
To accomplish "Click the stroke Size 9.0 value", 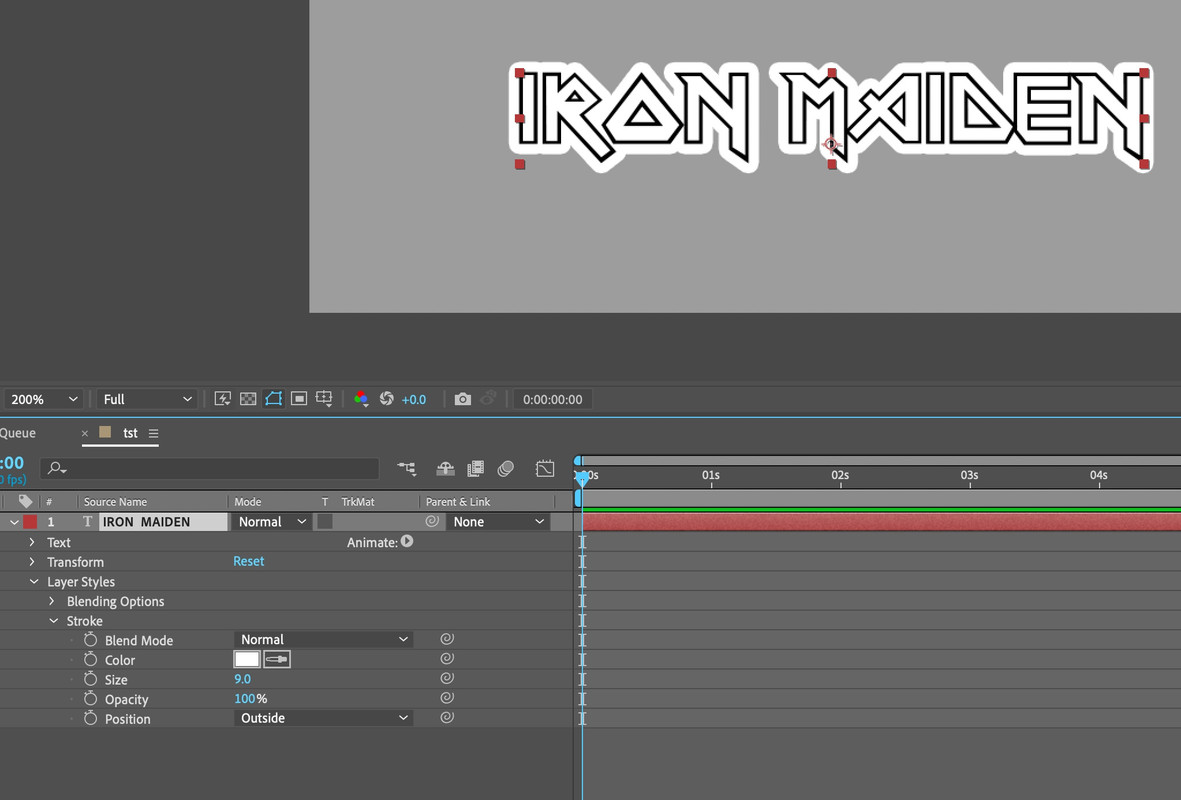I will pos(243,679).
